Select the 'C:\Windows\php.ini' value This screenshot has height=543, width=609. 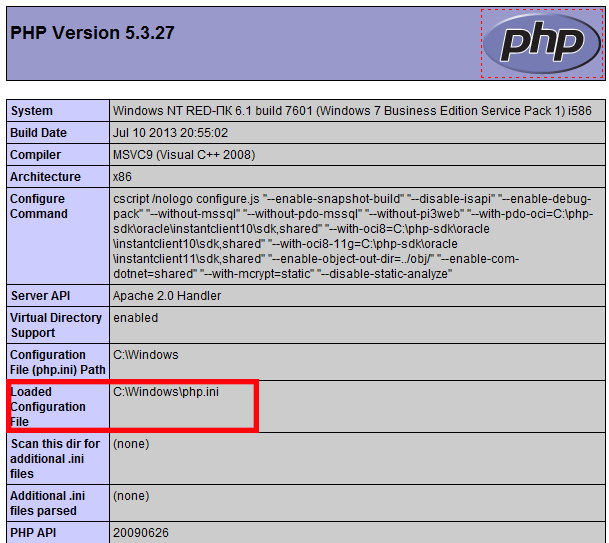coord(166,392)
